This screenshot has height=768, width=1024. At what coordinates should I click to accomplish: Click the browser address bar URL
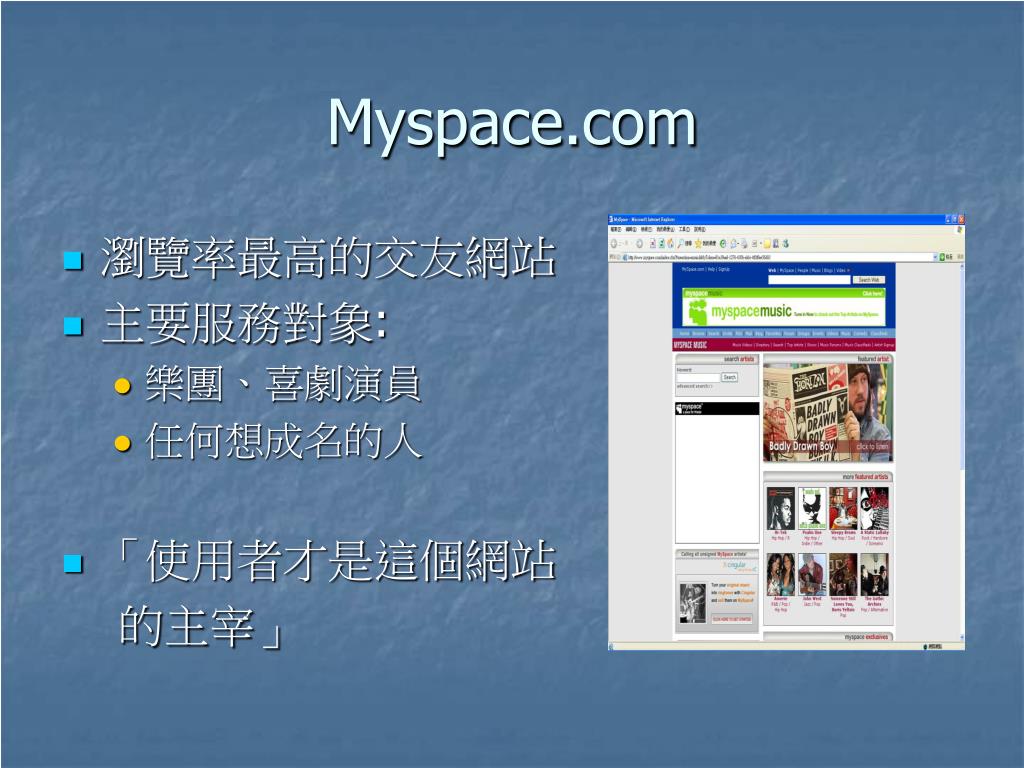(x=779, y=257)
